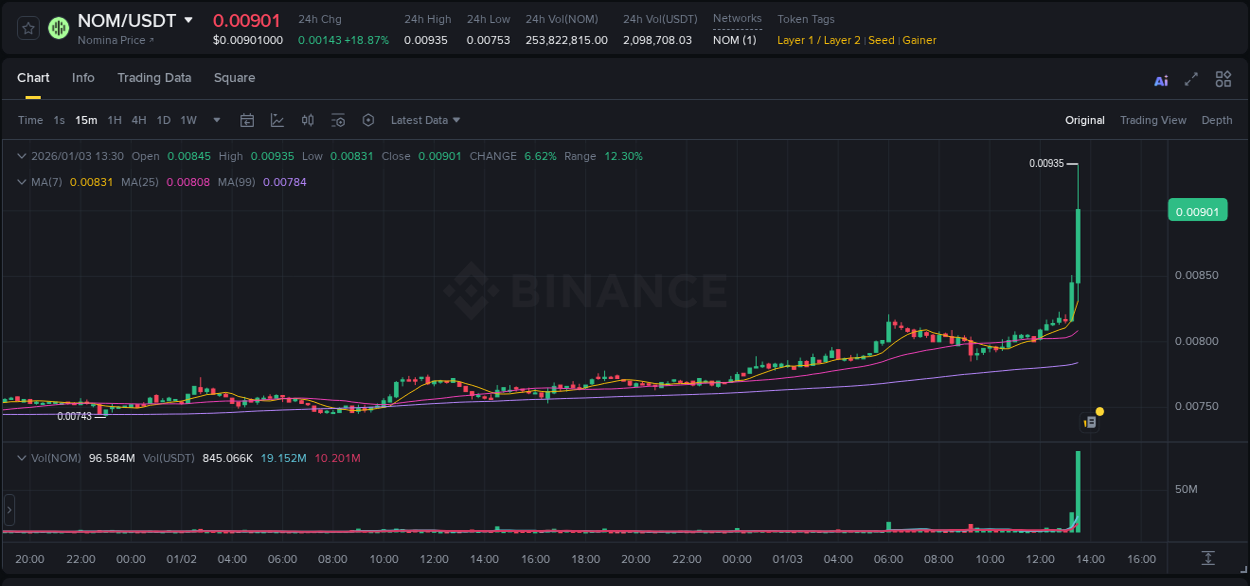Expand the chart to full screen
This screenshot has width=1250, height=586.
pos(1189,79)
